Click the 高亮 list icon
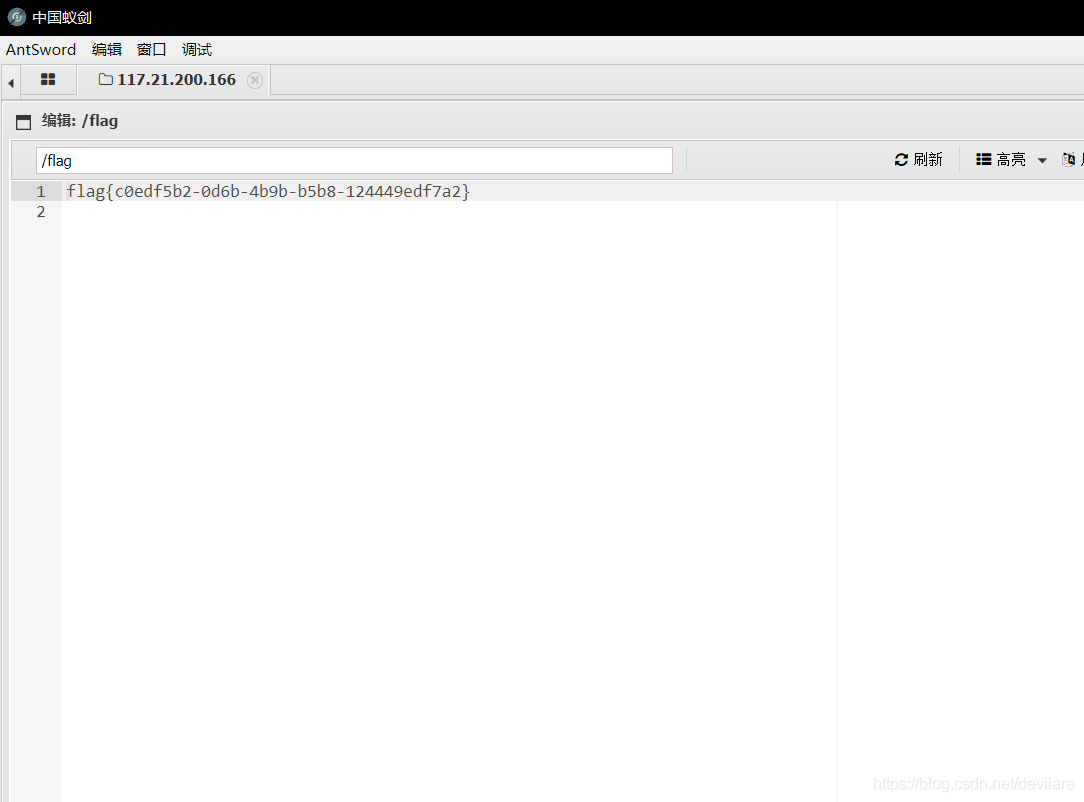 tap(983, 160)
